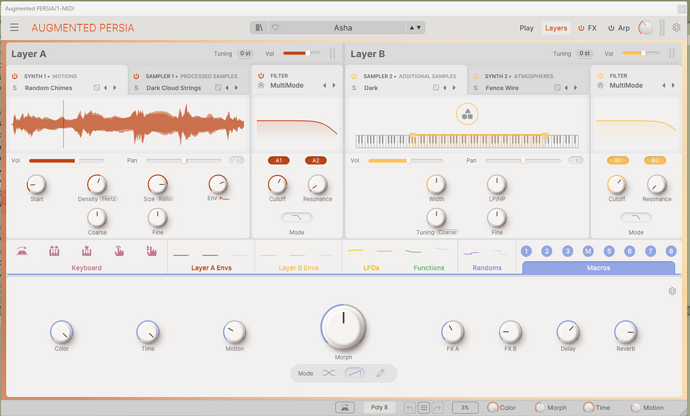Select the ramp Morph mode icon
The image size is (690, 416).
(355, 373)
